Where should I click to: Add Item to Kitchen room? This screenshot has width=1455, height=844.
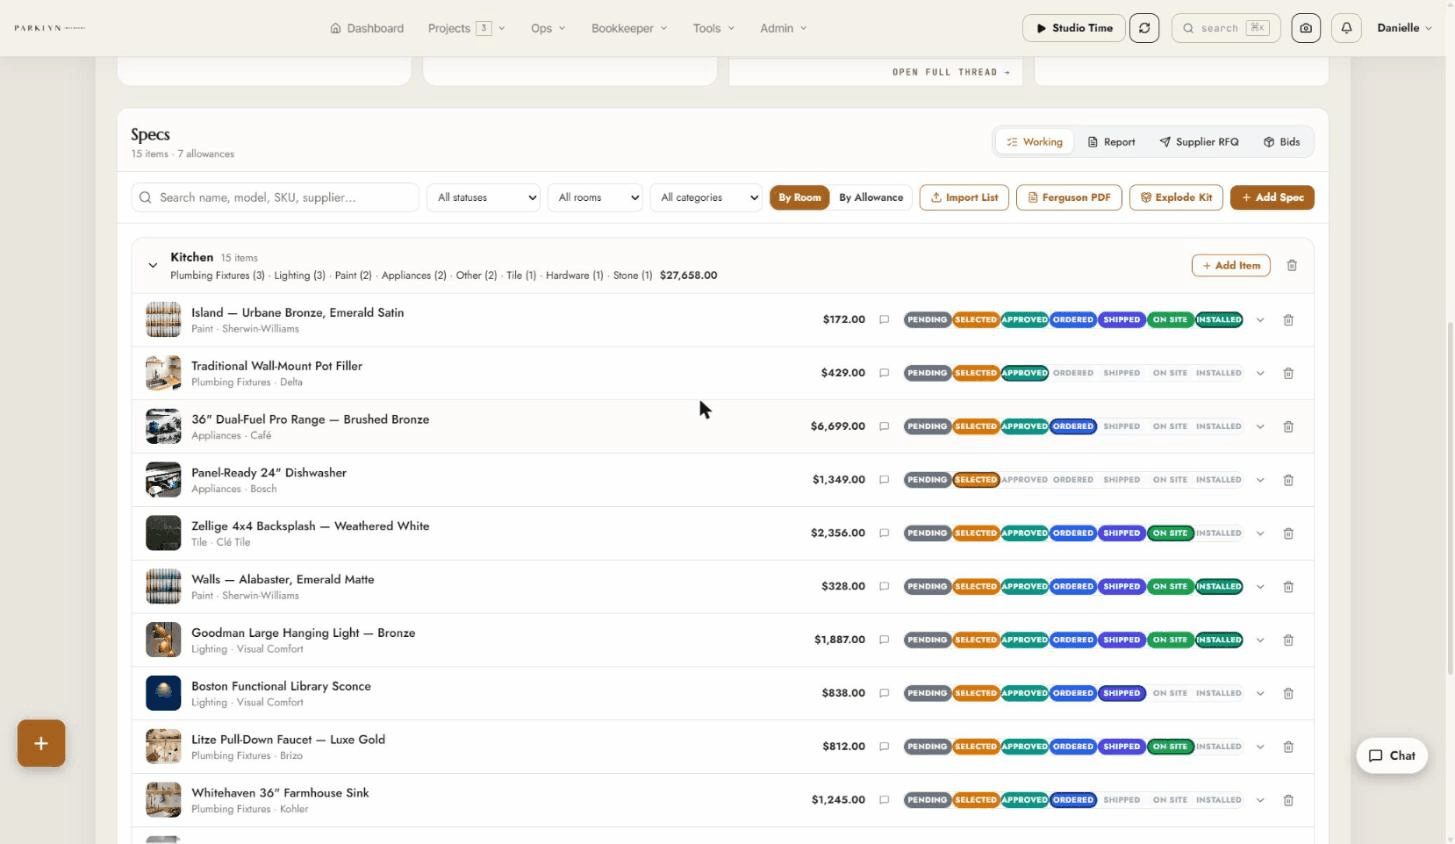tap(1231, 265)
